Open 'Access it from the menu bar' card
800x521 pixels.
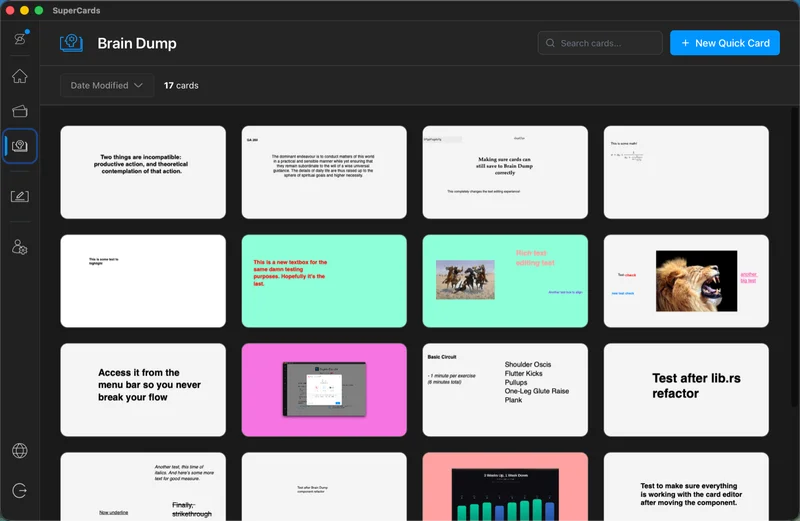click(143, 390)
